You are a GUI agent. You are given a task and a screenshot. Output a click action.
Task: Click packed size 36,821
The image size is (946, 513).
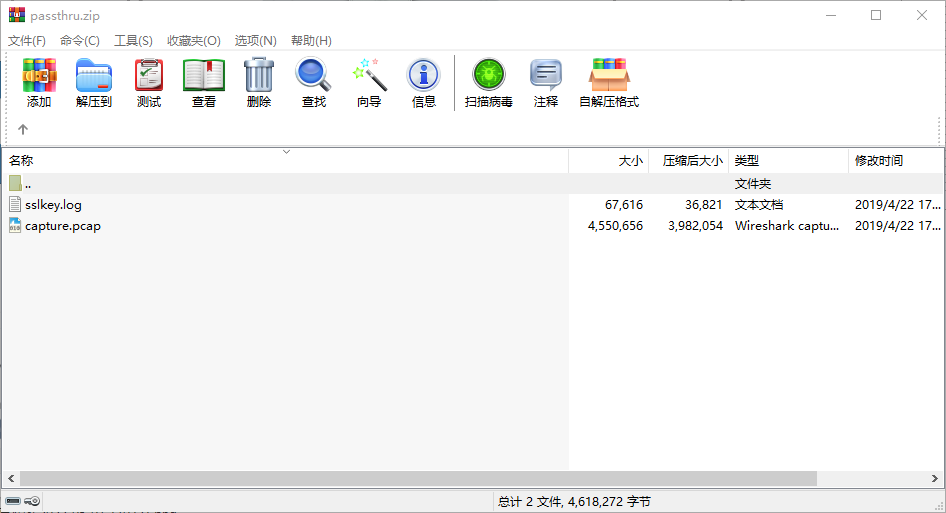703,205
